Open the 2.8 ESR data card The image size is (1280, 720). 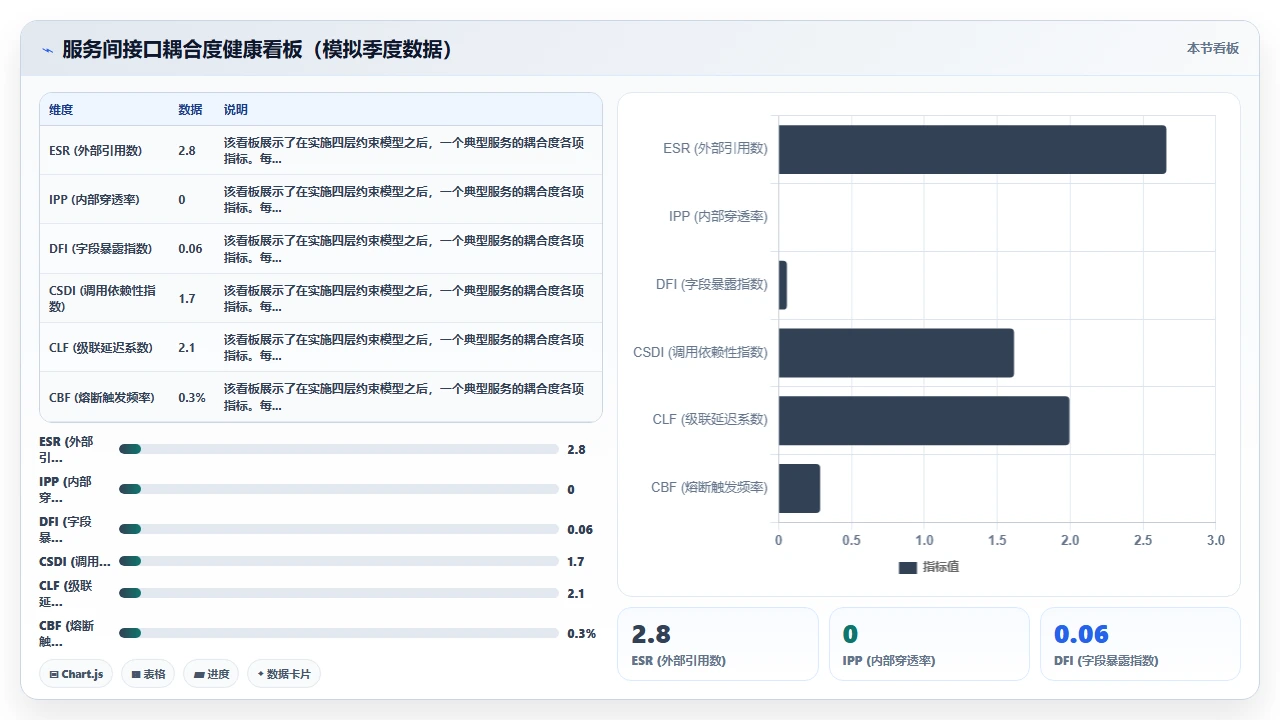click(x=718, y=644)
